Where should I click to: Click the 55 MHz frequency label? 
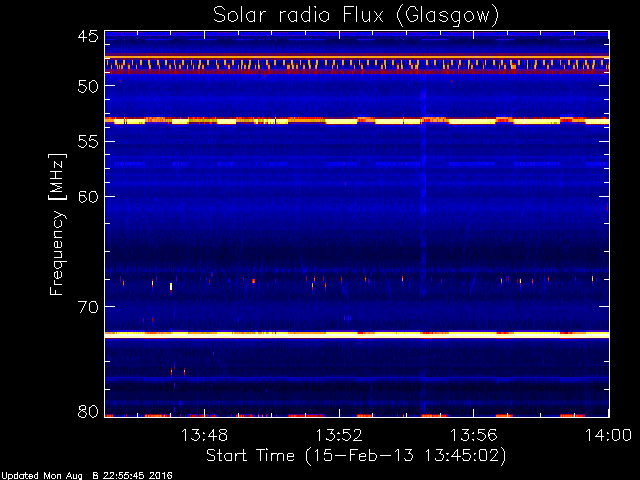(88, 142)
